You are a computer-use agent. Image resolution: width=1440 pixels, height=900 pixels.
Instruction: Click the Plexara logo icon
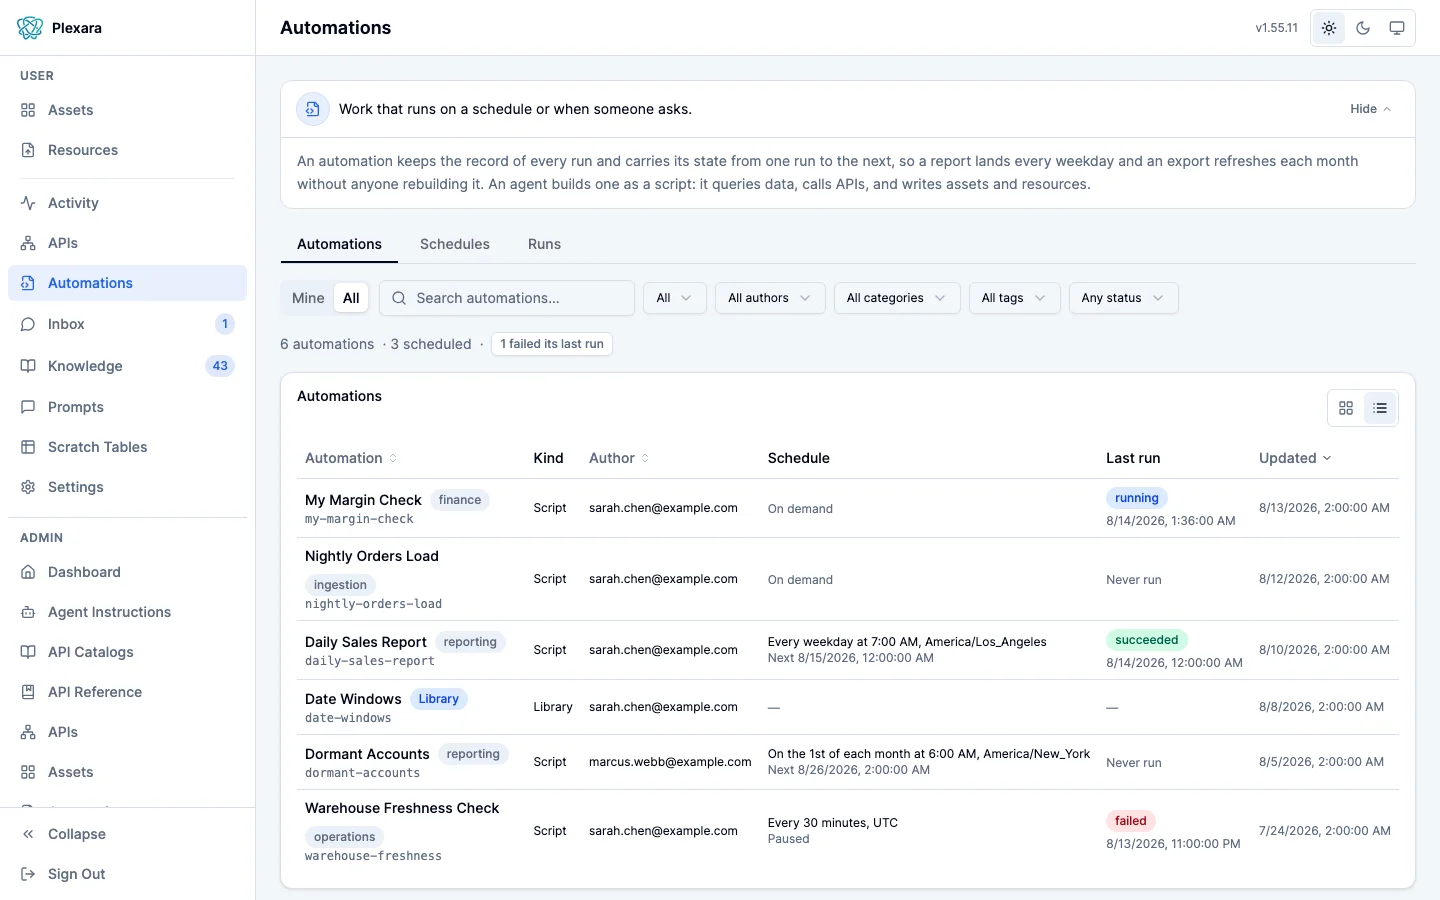pyautogui.click(x=30, y=28)
